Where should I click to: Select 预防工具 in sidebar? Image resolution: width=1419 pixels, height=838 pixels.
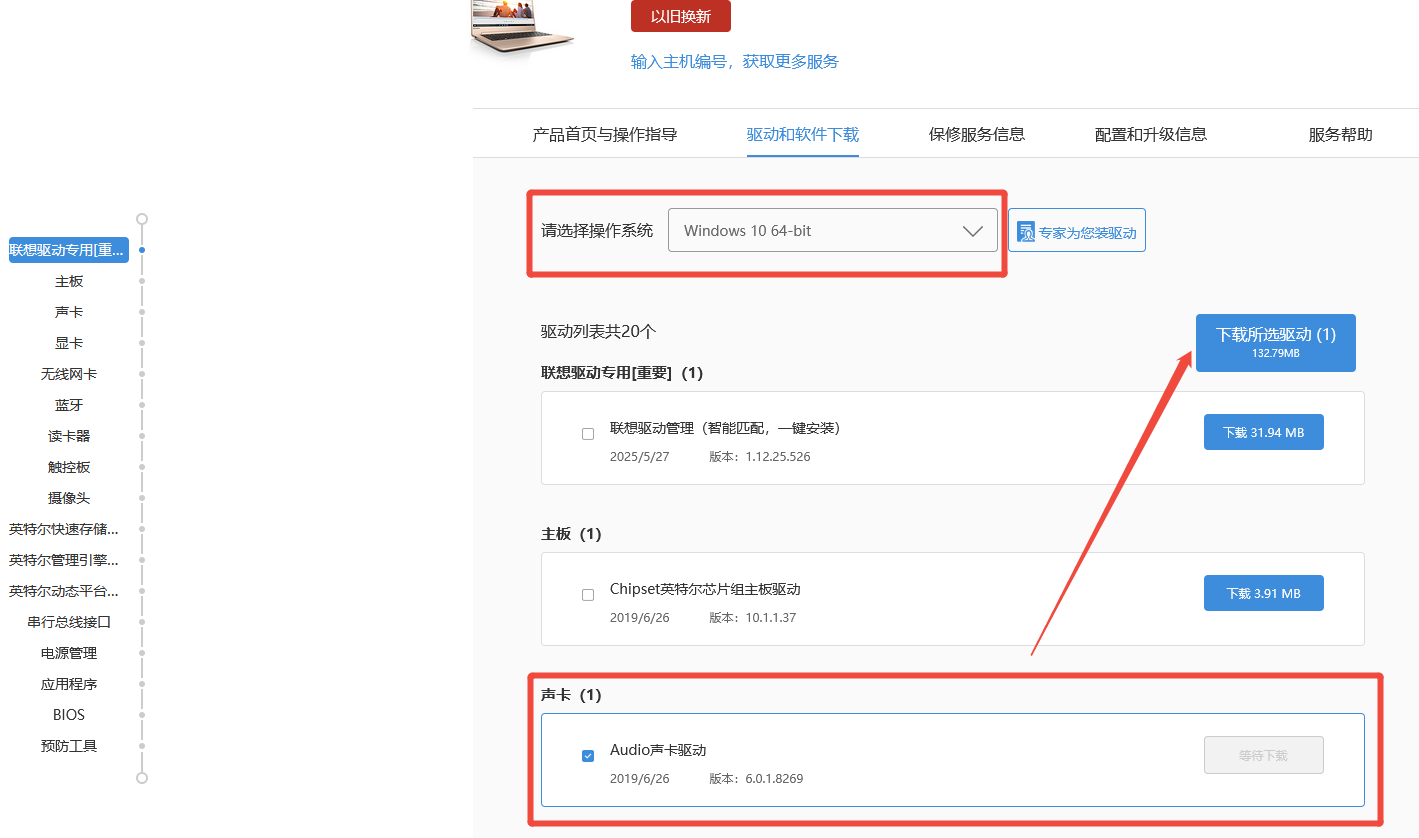point(69,746)
